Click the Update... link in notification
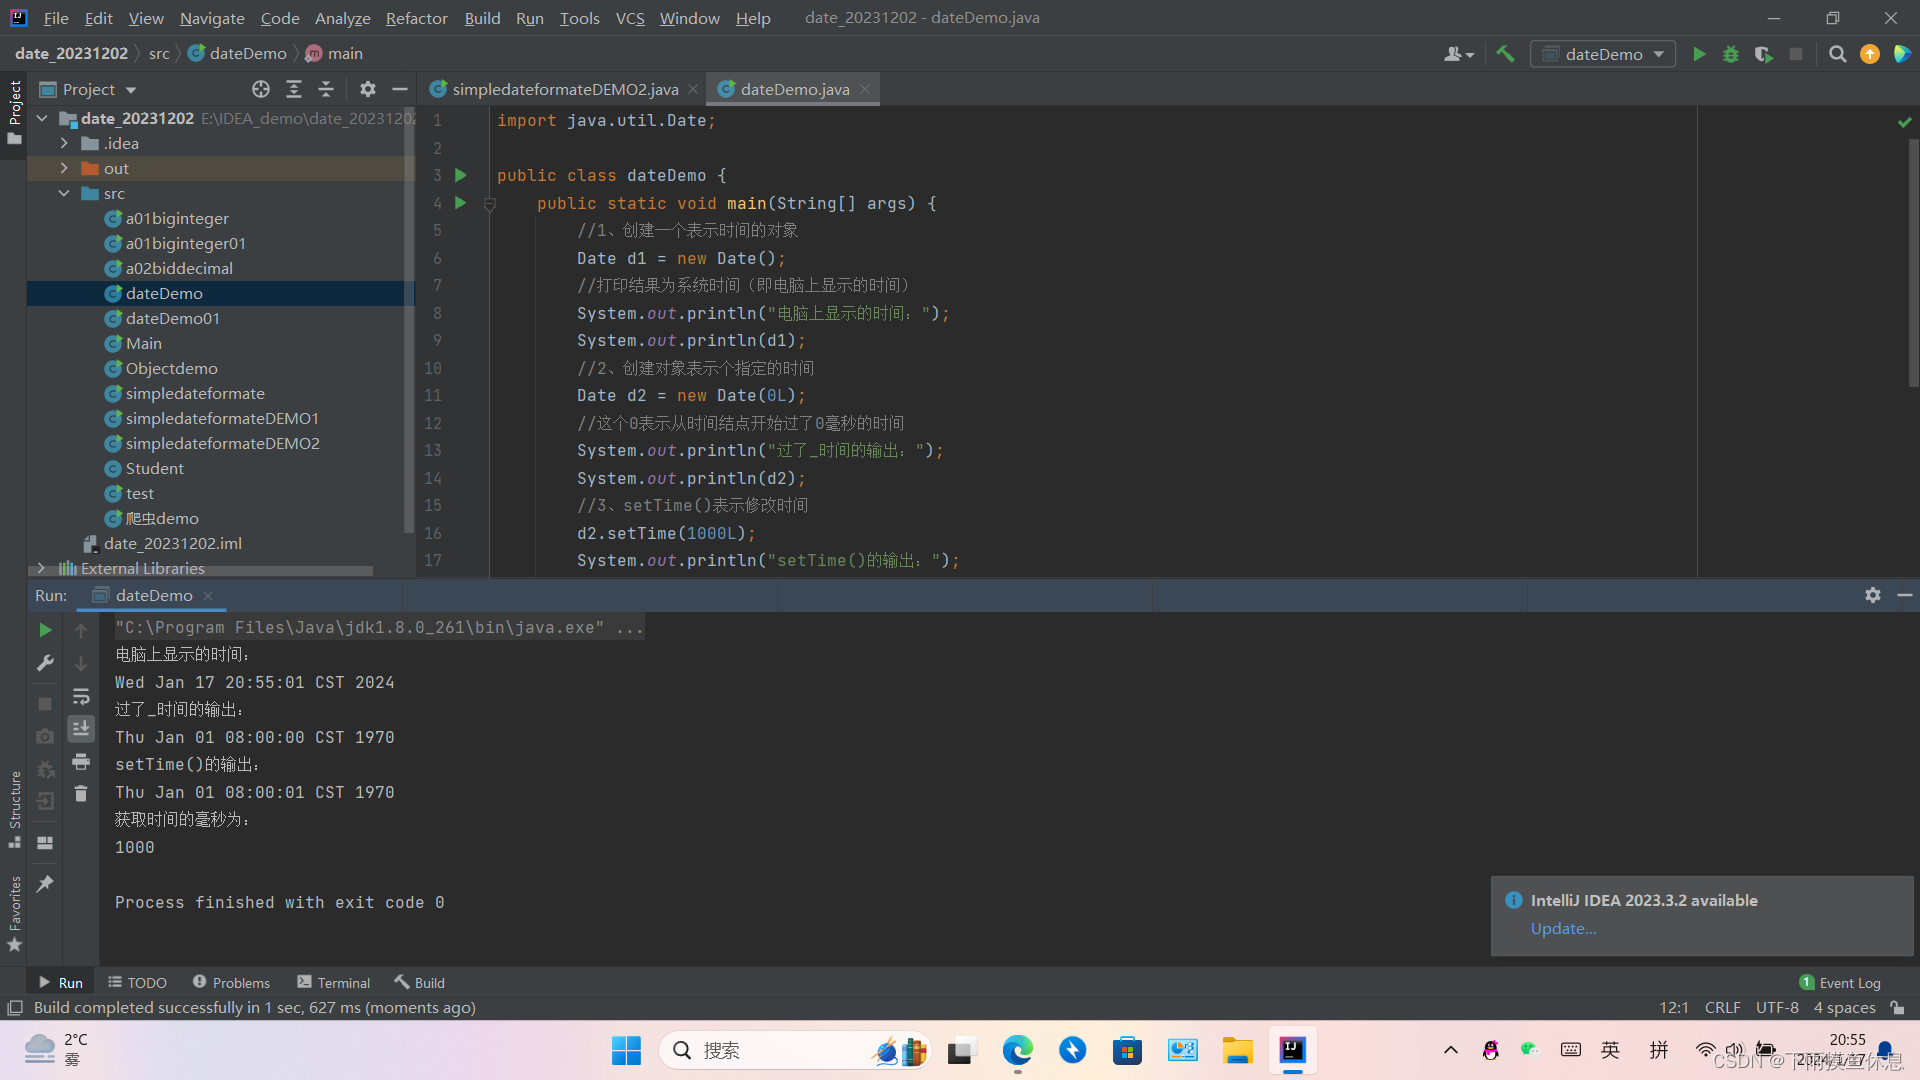Screen dimensions: 1920x1080 pos(1563,928)
